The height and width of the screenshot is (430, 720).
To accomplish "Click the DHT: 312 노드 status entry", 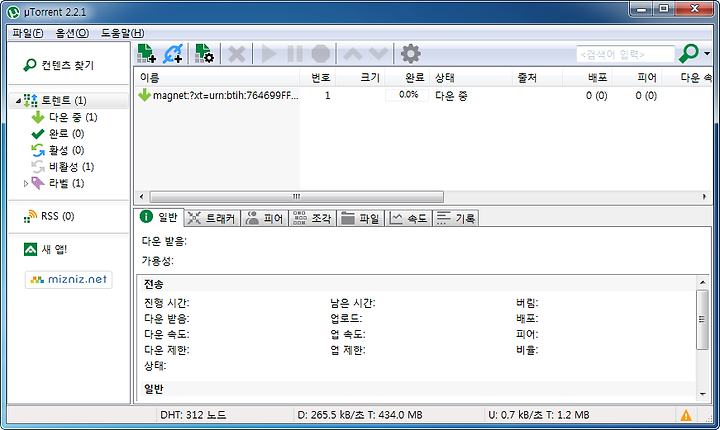I will pyautogui.click(x=193, y=415).
